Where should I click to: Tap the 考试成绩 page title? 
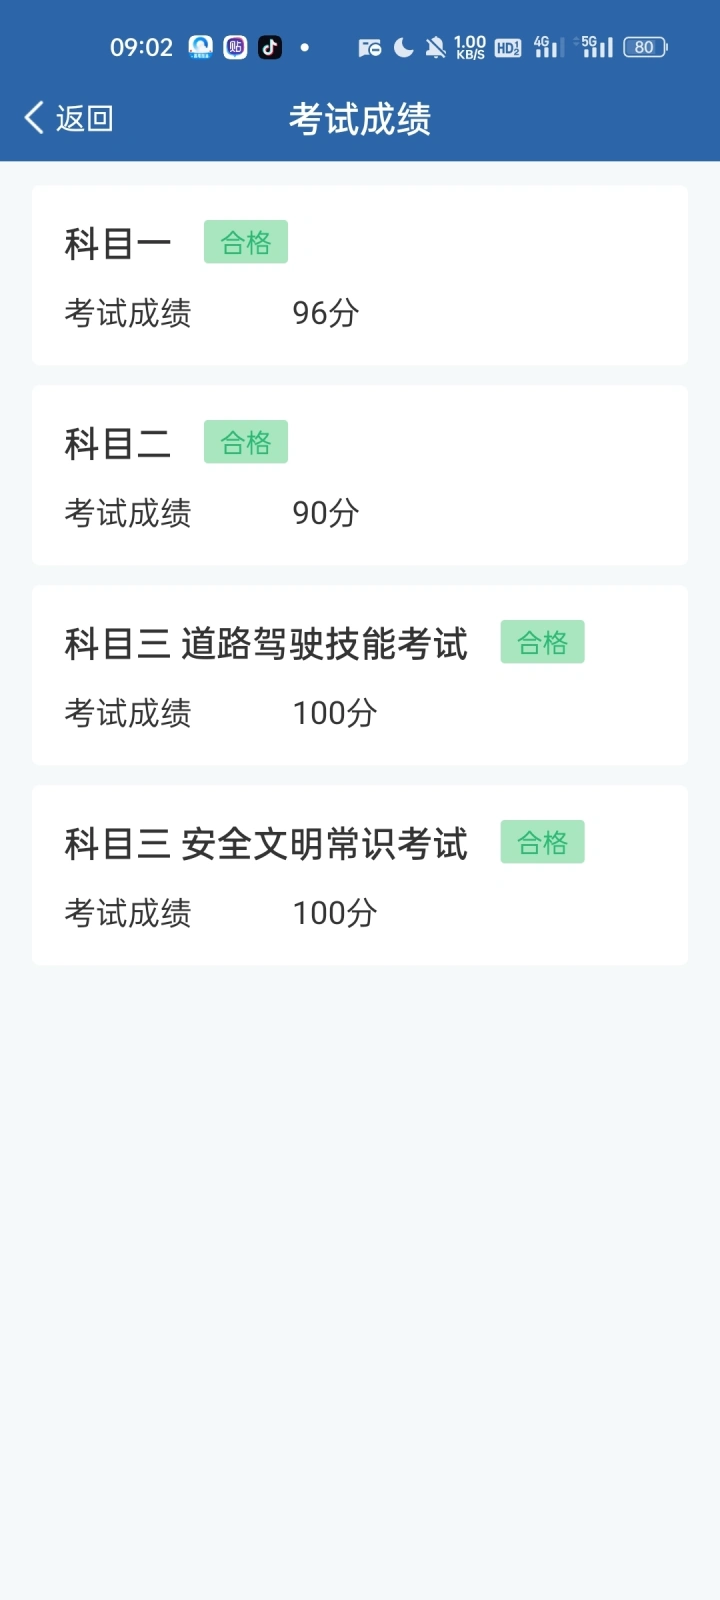(x=360, y=119)
